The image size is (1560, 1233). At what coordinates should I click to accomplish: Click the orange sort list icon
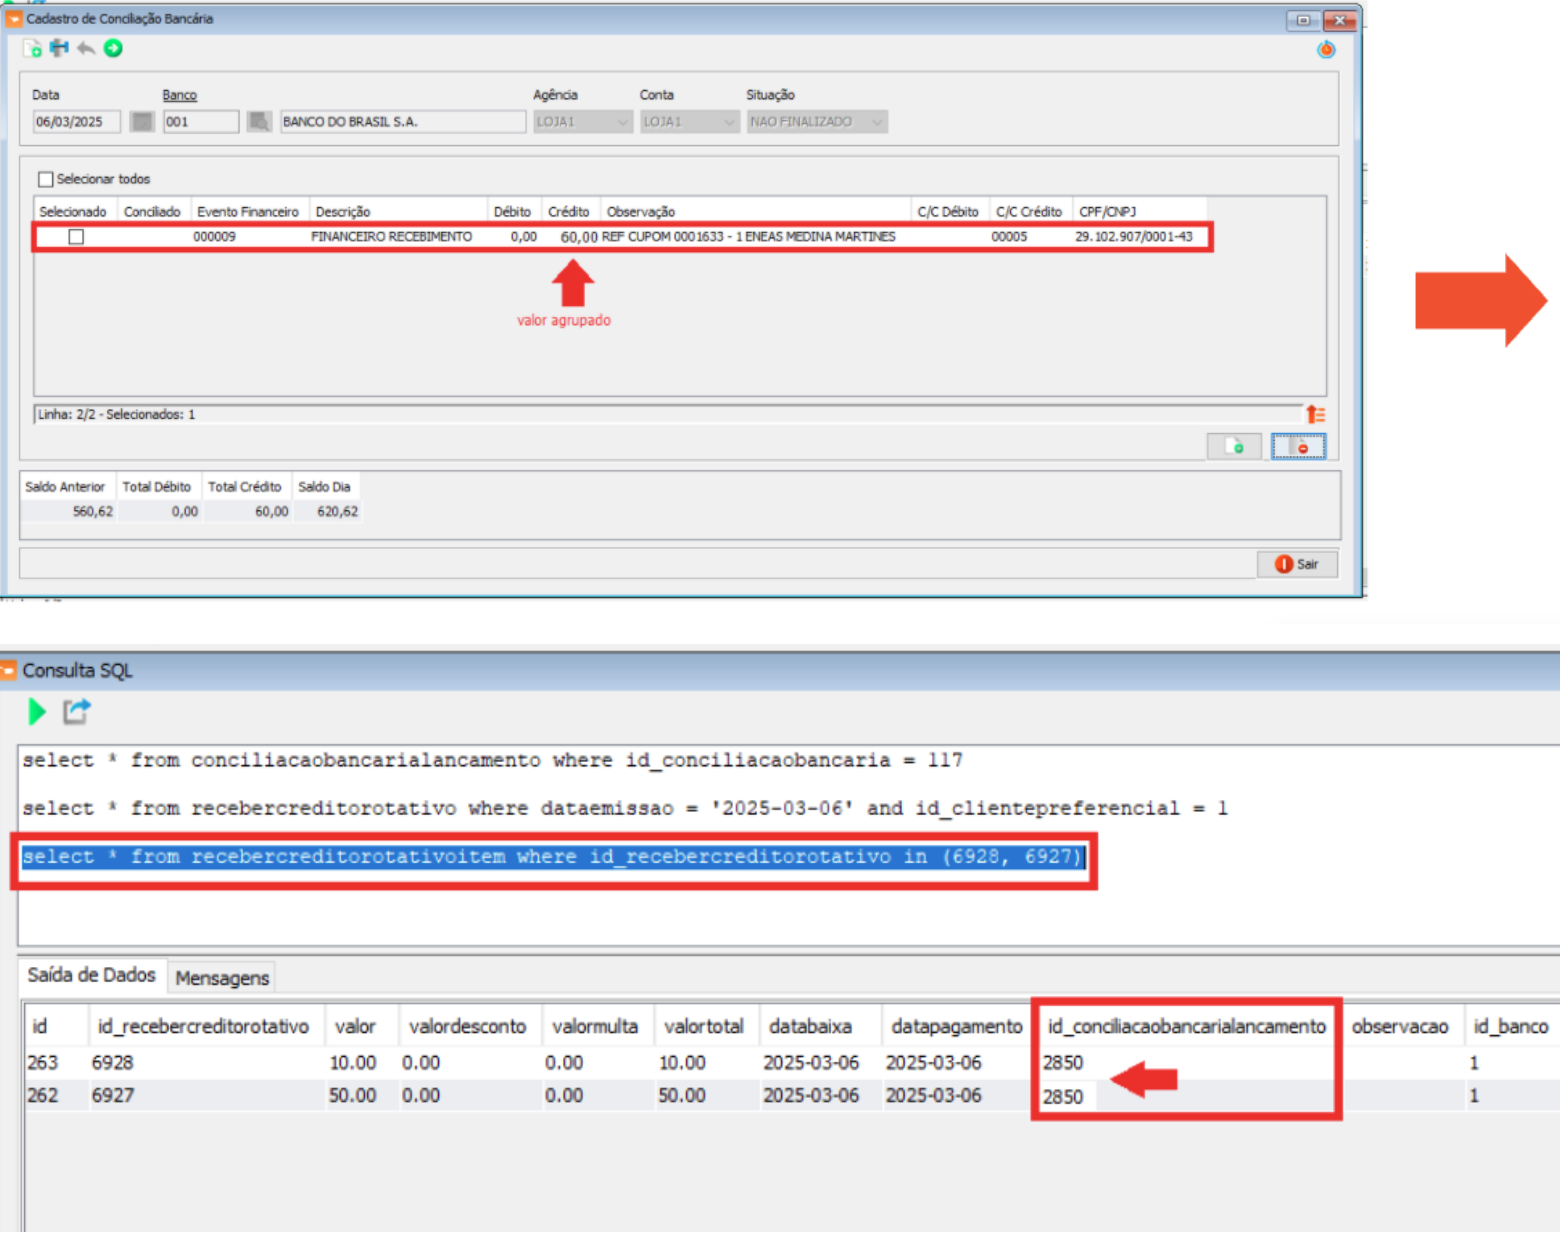pos(1315,414)
